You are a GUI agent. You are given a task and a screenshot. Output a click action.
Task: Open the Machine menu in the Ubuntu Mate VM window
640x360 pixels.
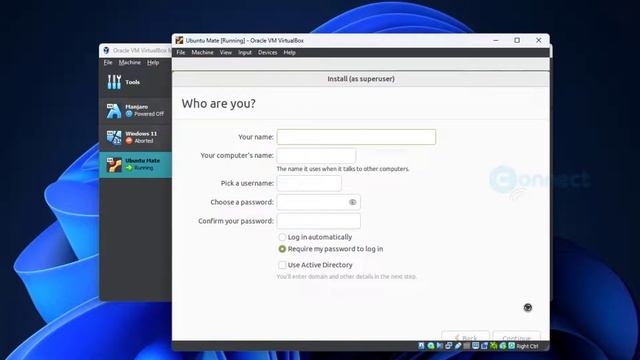pyautogui.click(x=202, y=52)
